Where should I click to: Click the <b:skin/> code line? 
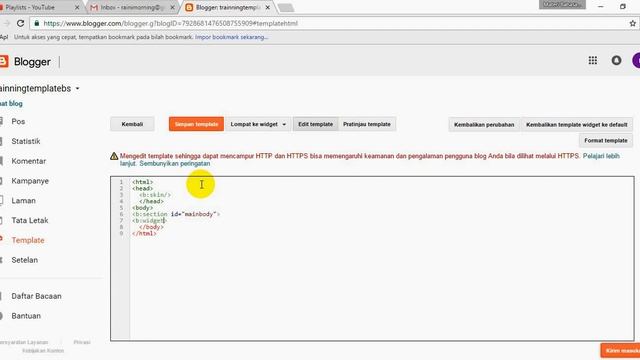tap(155, 195)
